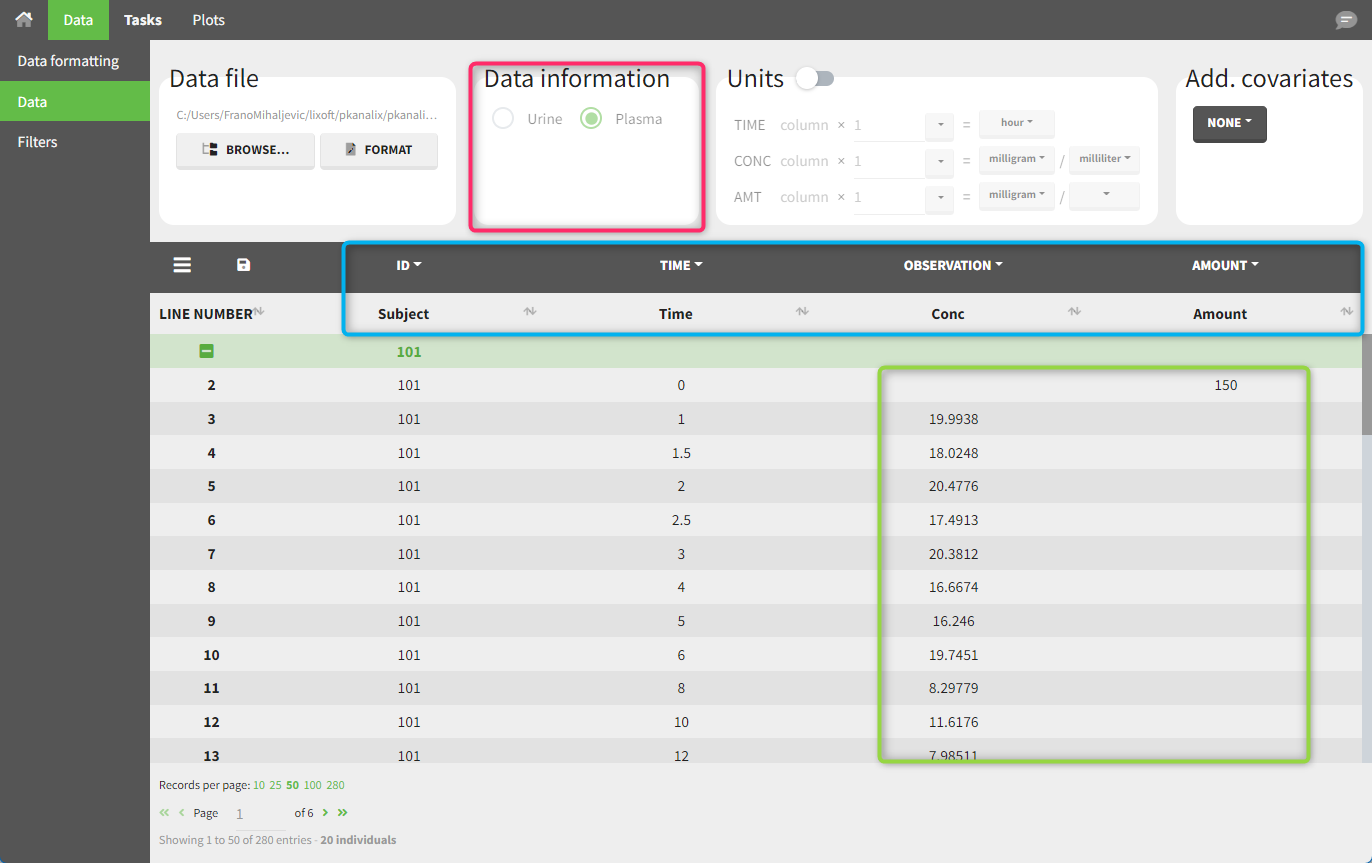Open the OBSERVATION column type dropdown
Image resolution: width=1372 pixels, height=863 pixels.
point(952,265)
